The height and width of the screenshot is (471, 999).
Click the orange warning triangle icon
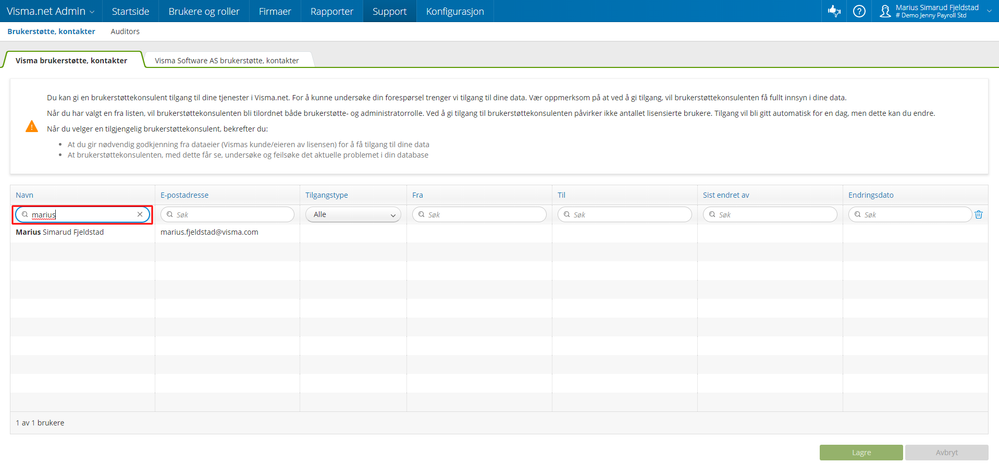(32, 126)
